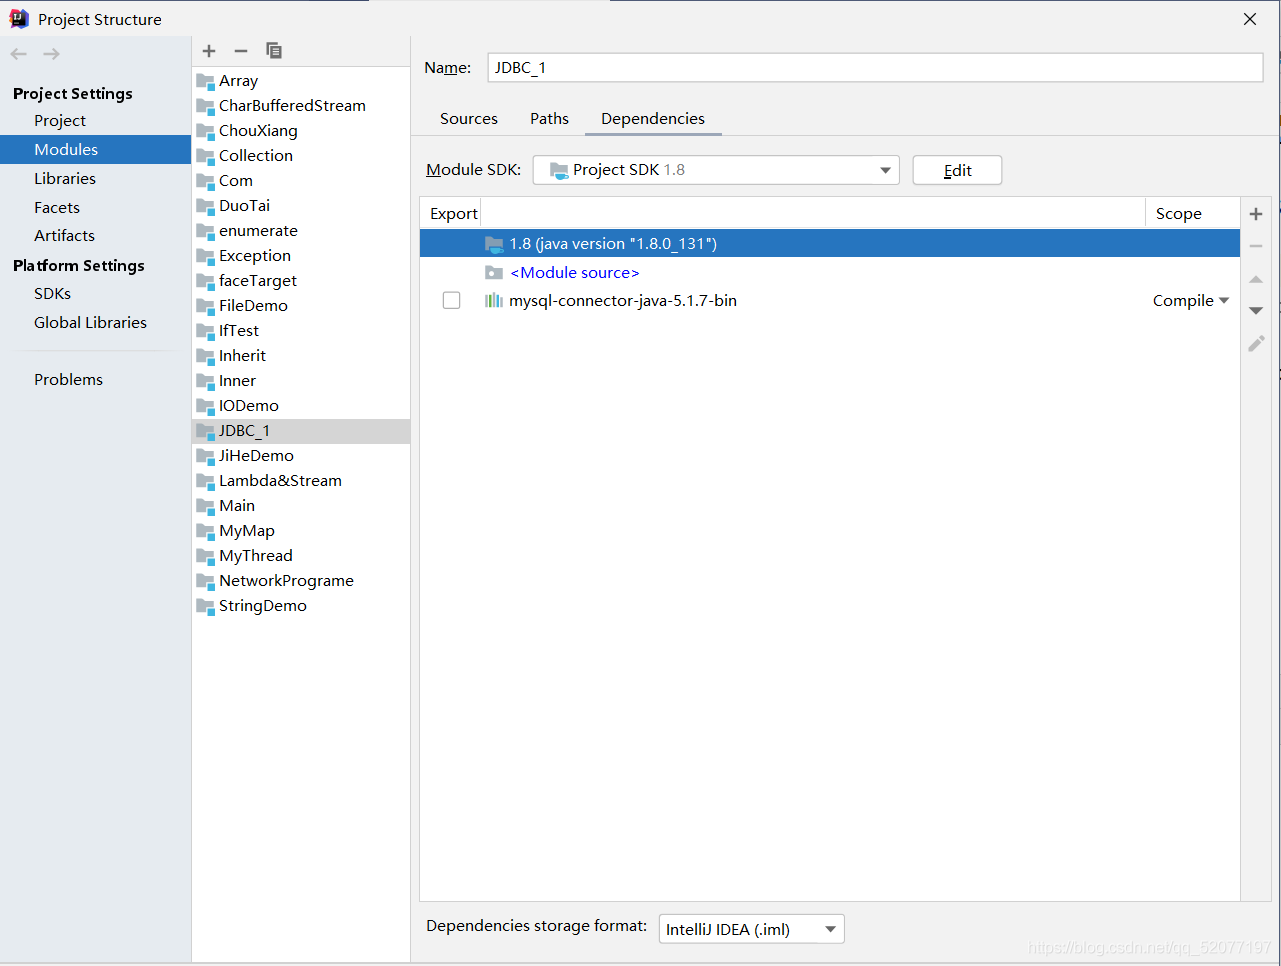Click the back navigation arrow
This screenshot has height=966, width=1281.
coord(19,54)
